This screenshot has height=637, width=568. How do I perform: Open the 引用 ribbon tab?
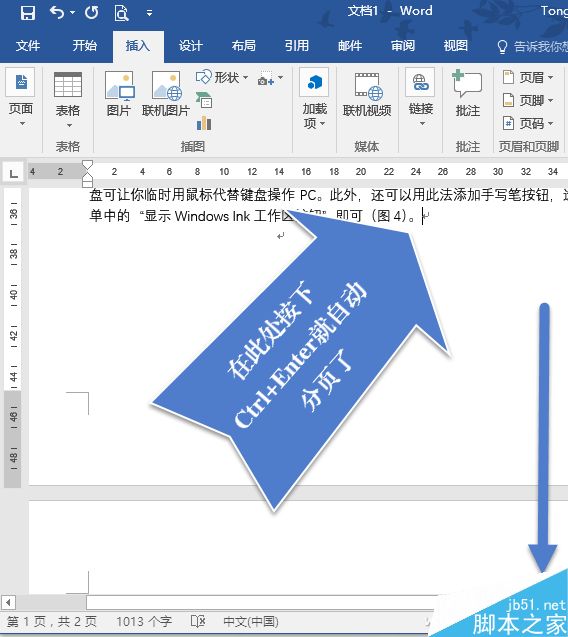pyautogui.click(x=297, y=46)
